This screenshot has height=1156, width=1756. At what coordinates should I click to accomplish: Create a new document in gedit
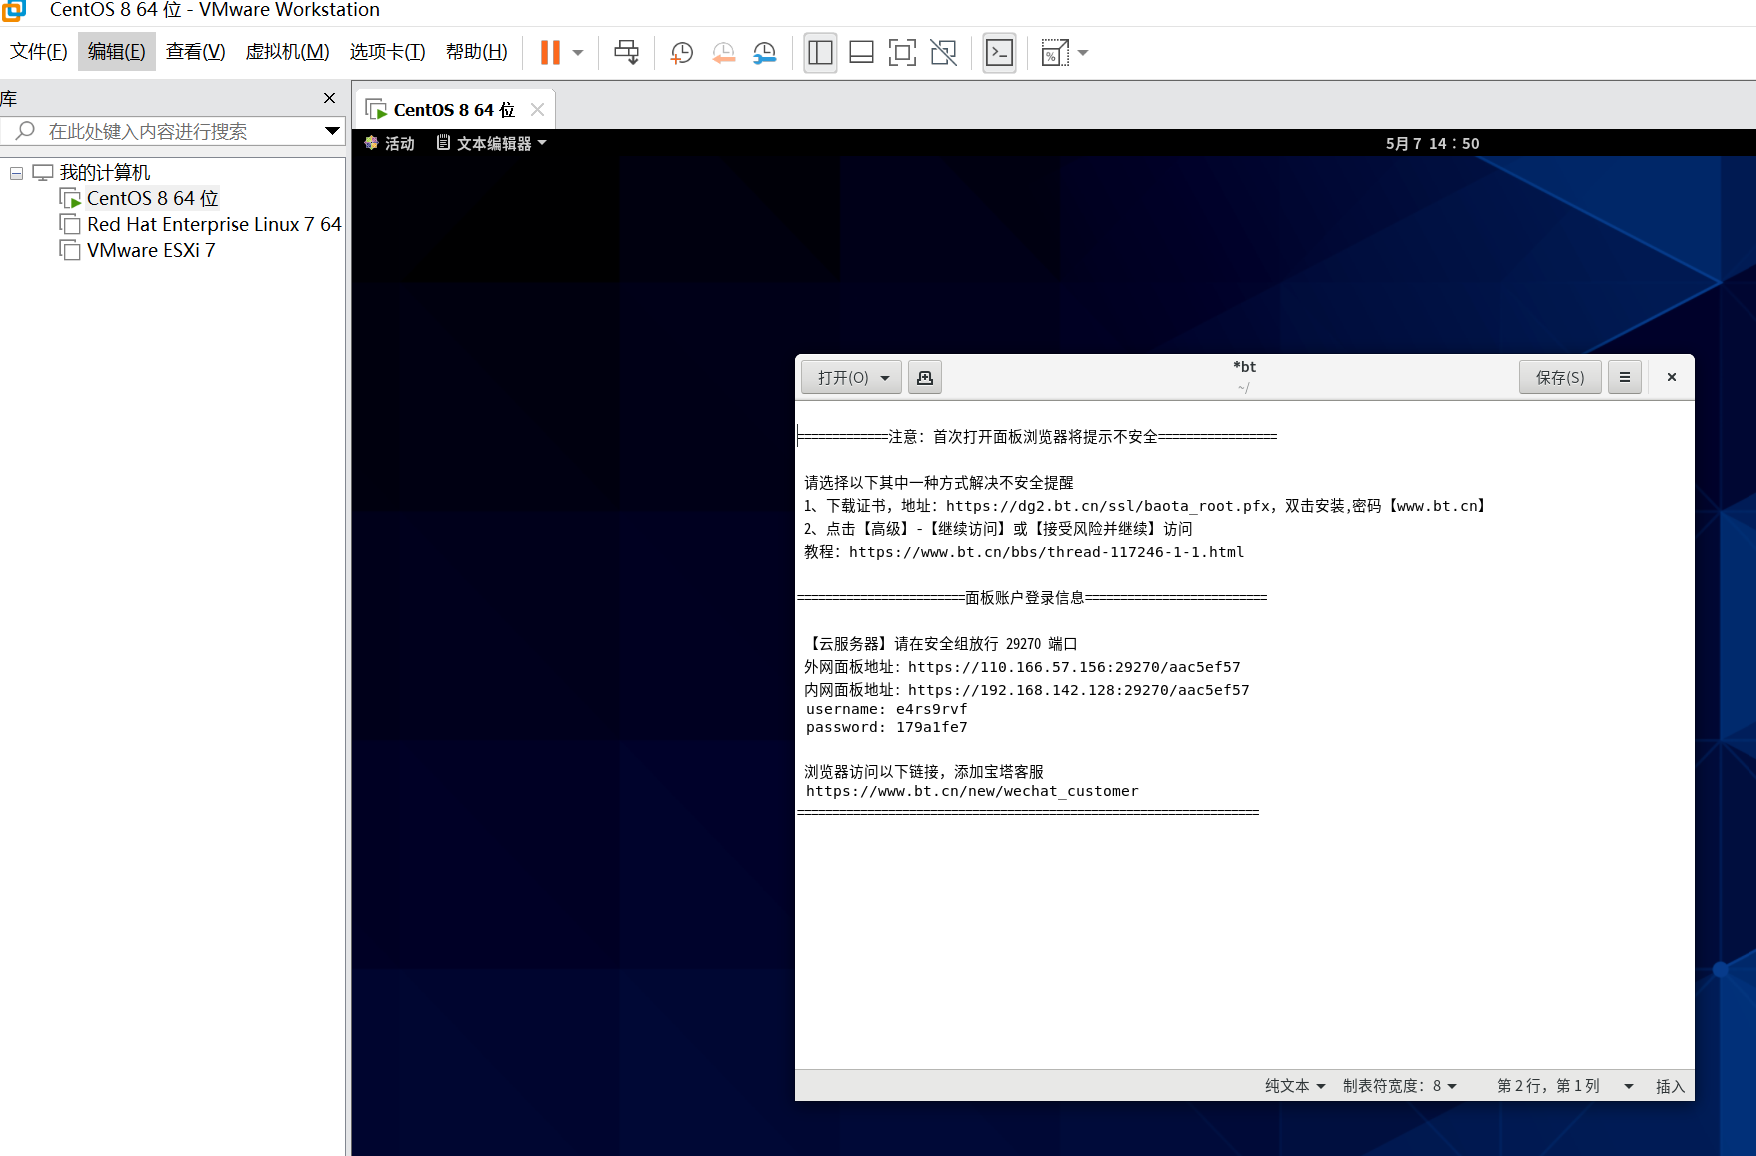(x=925, y=377)
